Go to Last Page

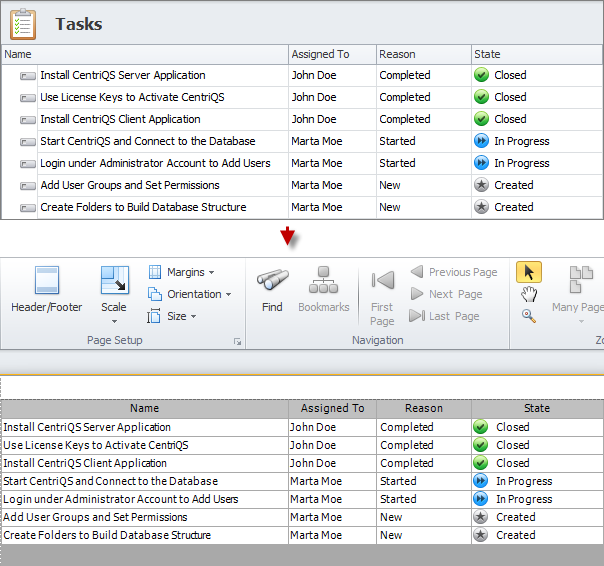point(445,316)
